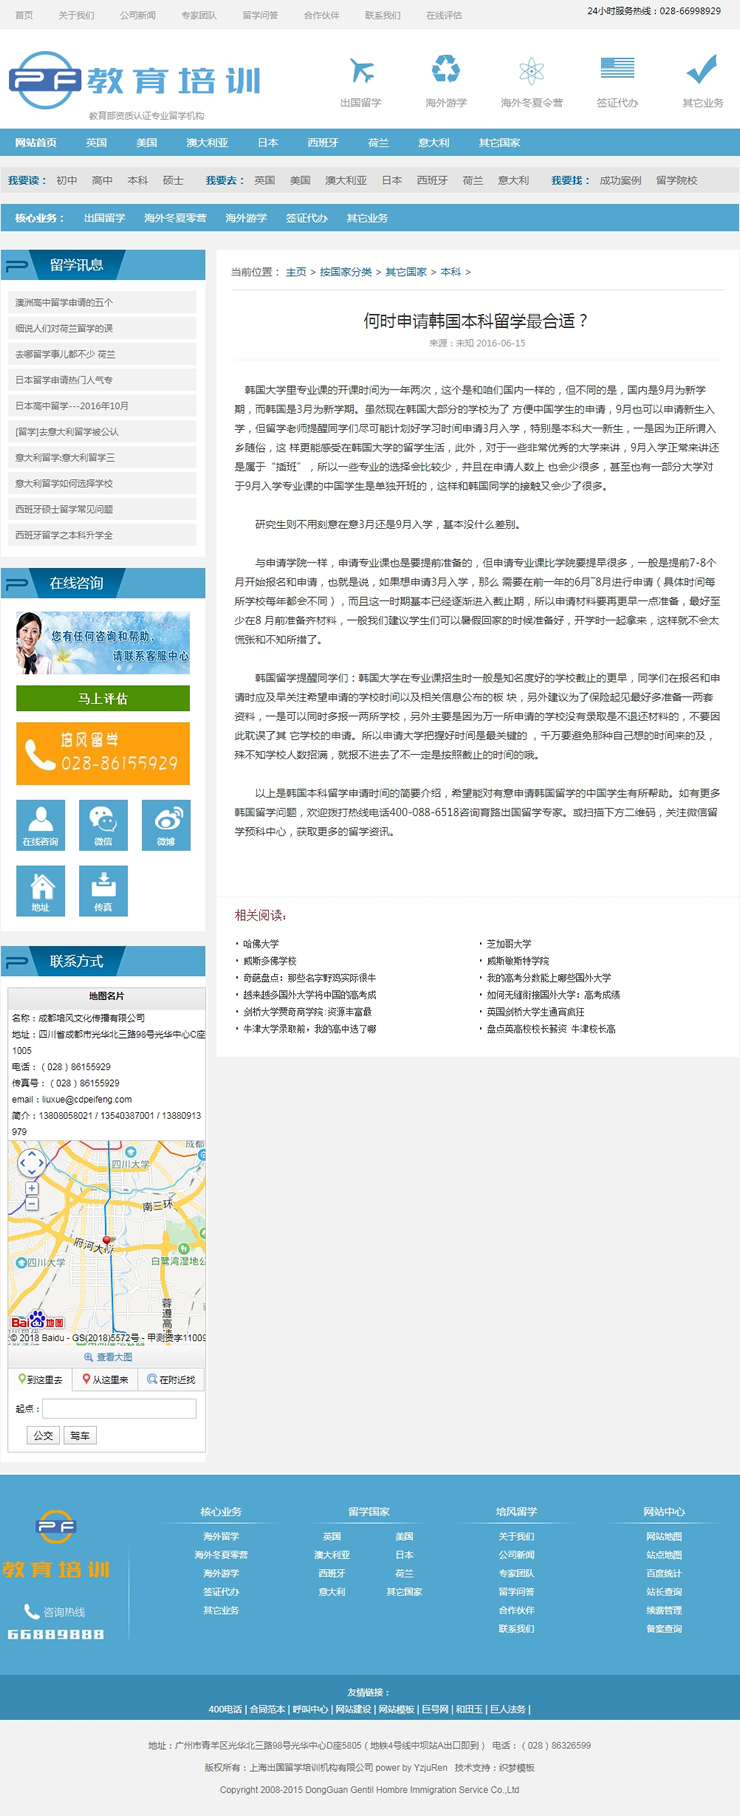
Task: Open the 在线咨询 person icon
Action: tap(41, 824)
